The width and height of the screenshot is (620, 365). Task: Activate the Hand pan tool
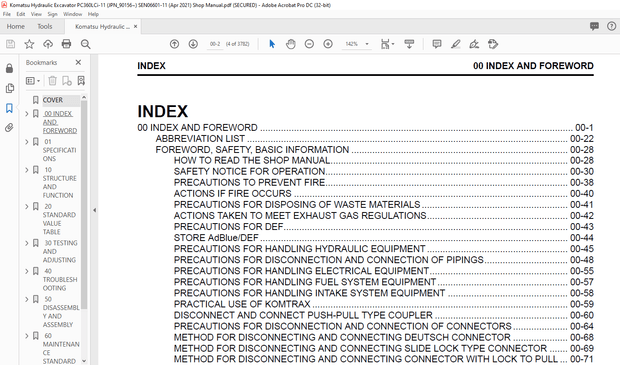click(x=291, y=44)
